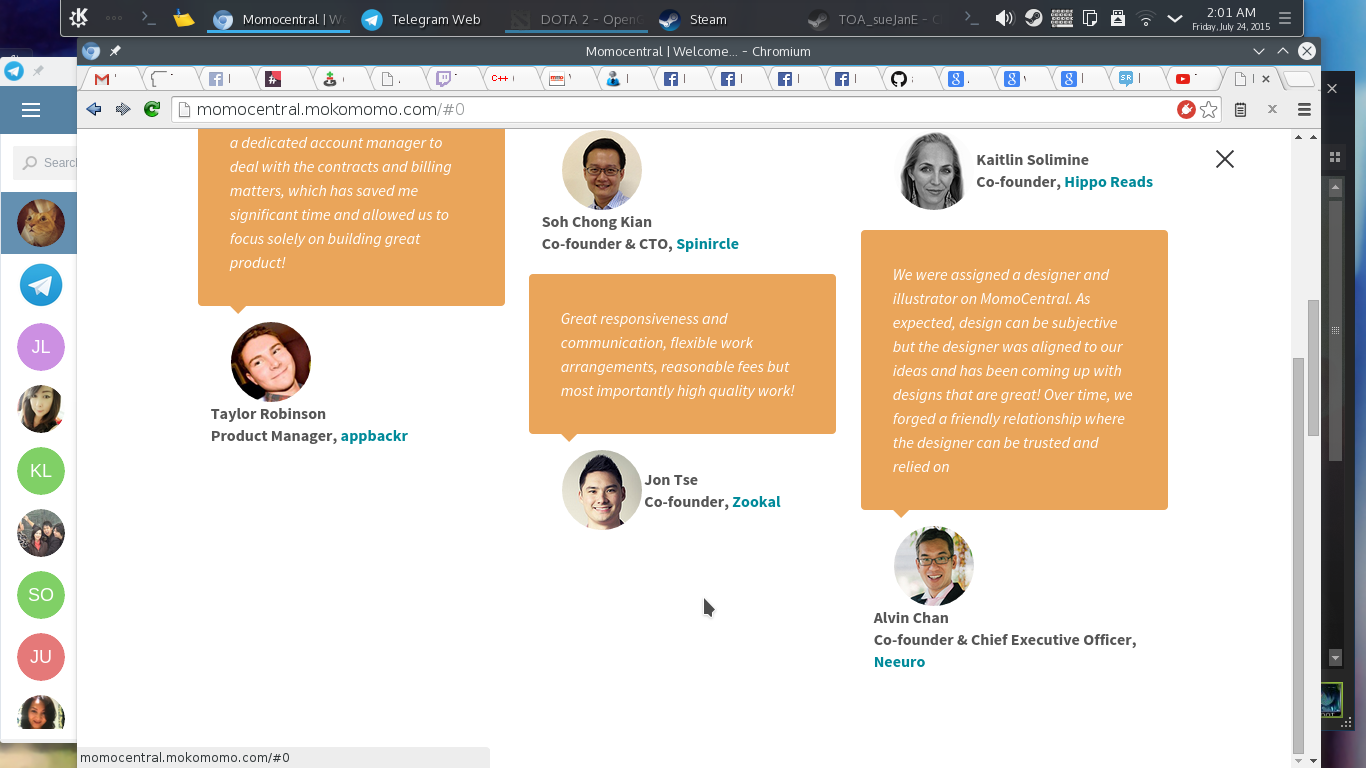The height and width of the screenshot is (768, 1366).
Task: Switch to DOTA 2 taskbar entry
Action: coord(575,19)
